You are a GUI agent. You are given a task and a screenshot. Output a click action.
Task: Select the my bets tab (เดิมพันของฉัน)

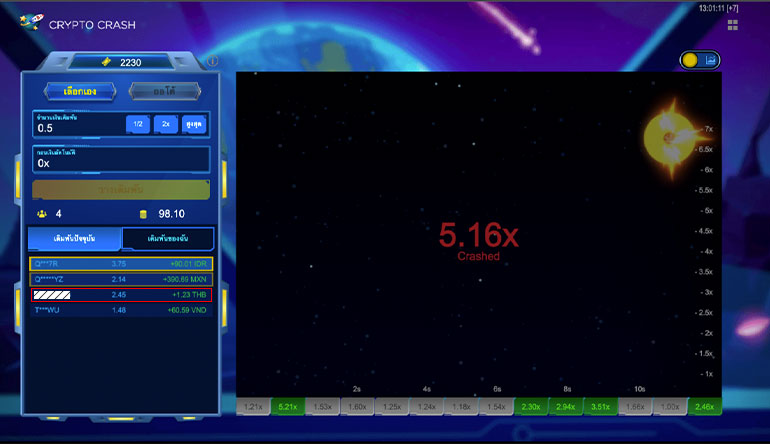pyautogui.click(x=167, y=239)
